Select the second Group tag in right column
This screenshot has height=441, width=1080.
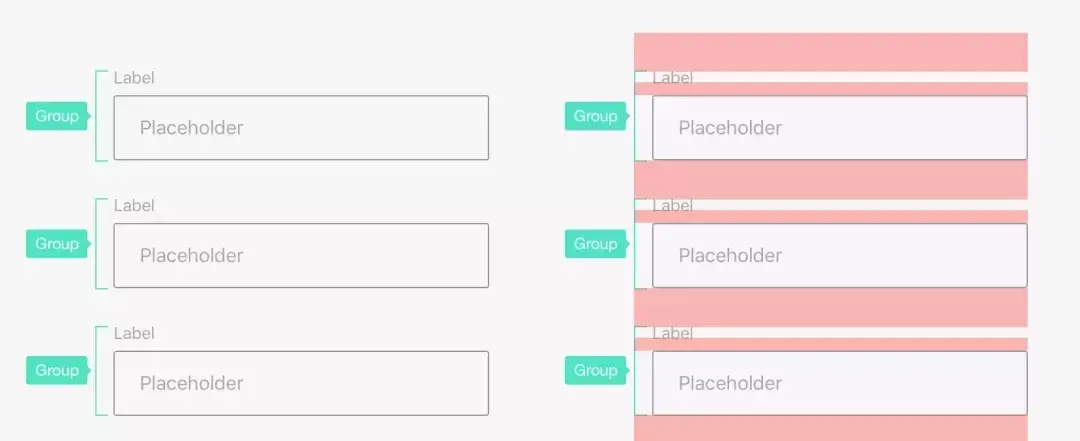pyautogui.click(x=596, y=244)
